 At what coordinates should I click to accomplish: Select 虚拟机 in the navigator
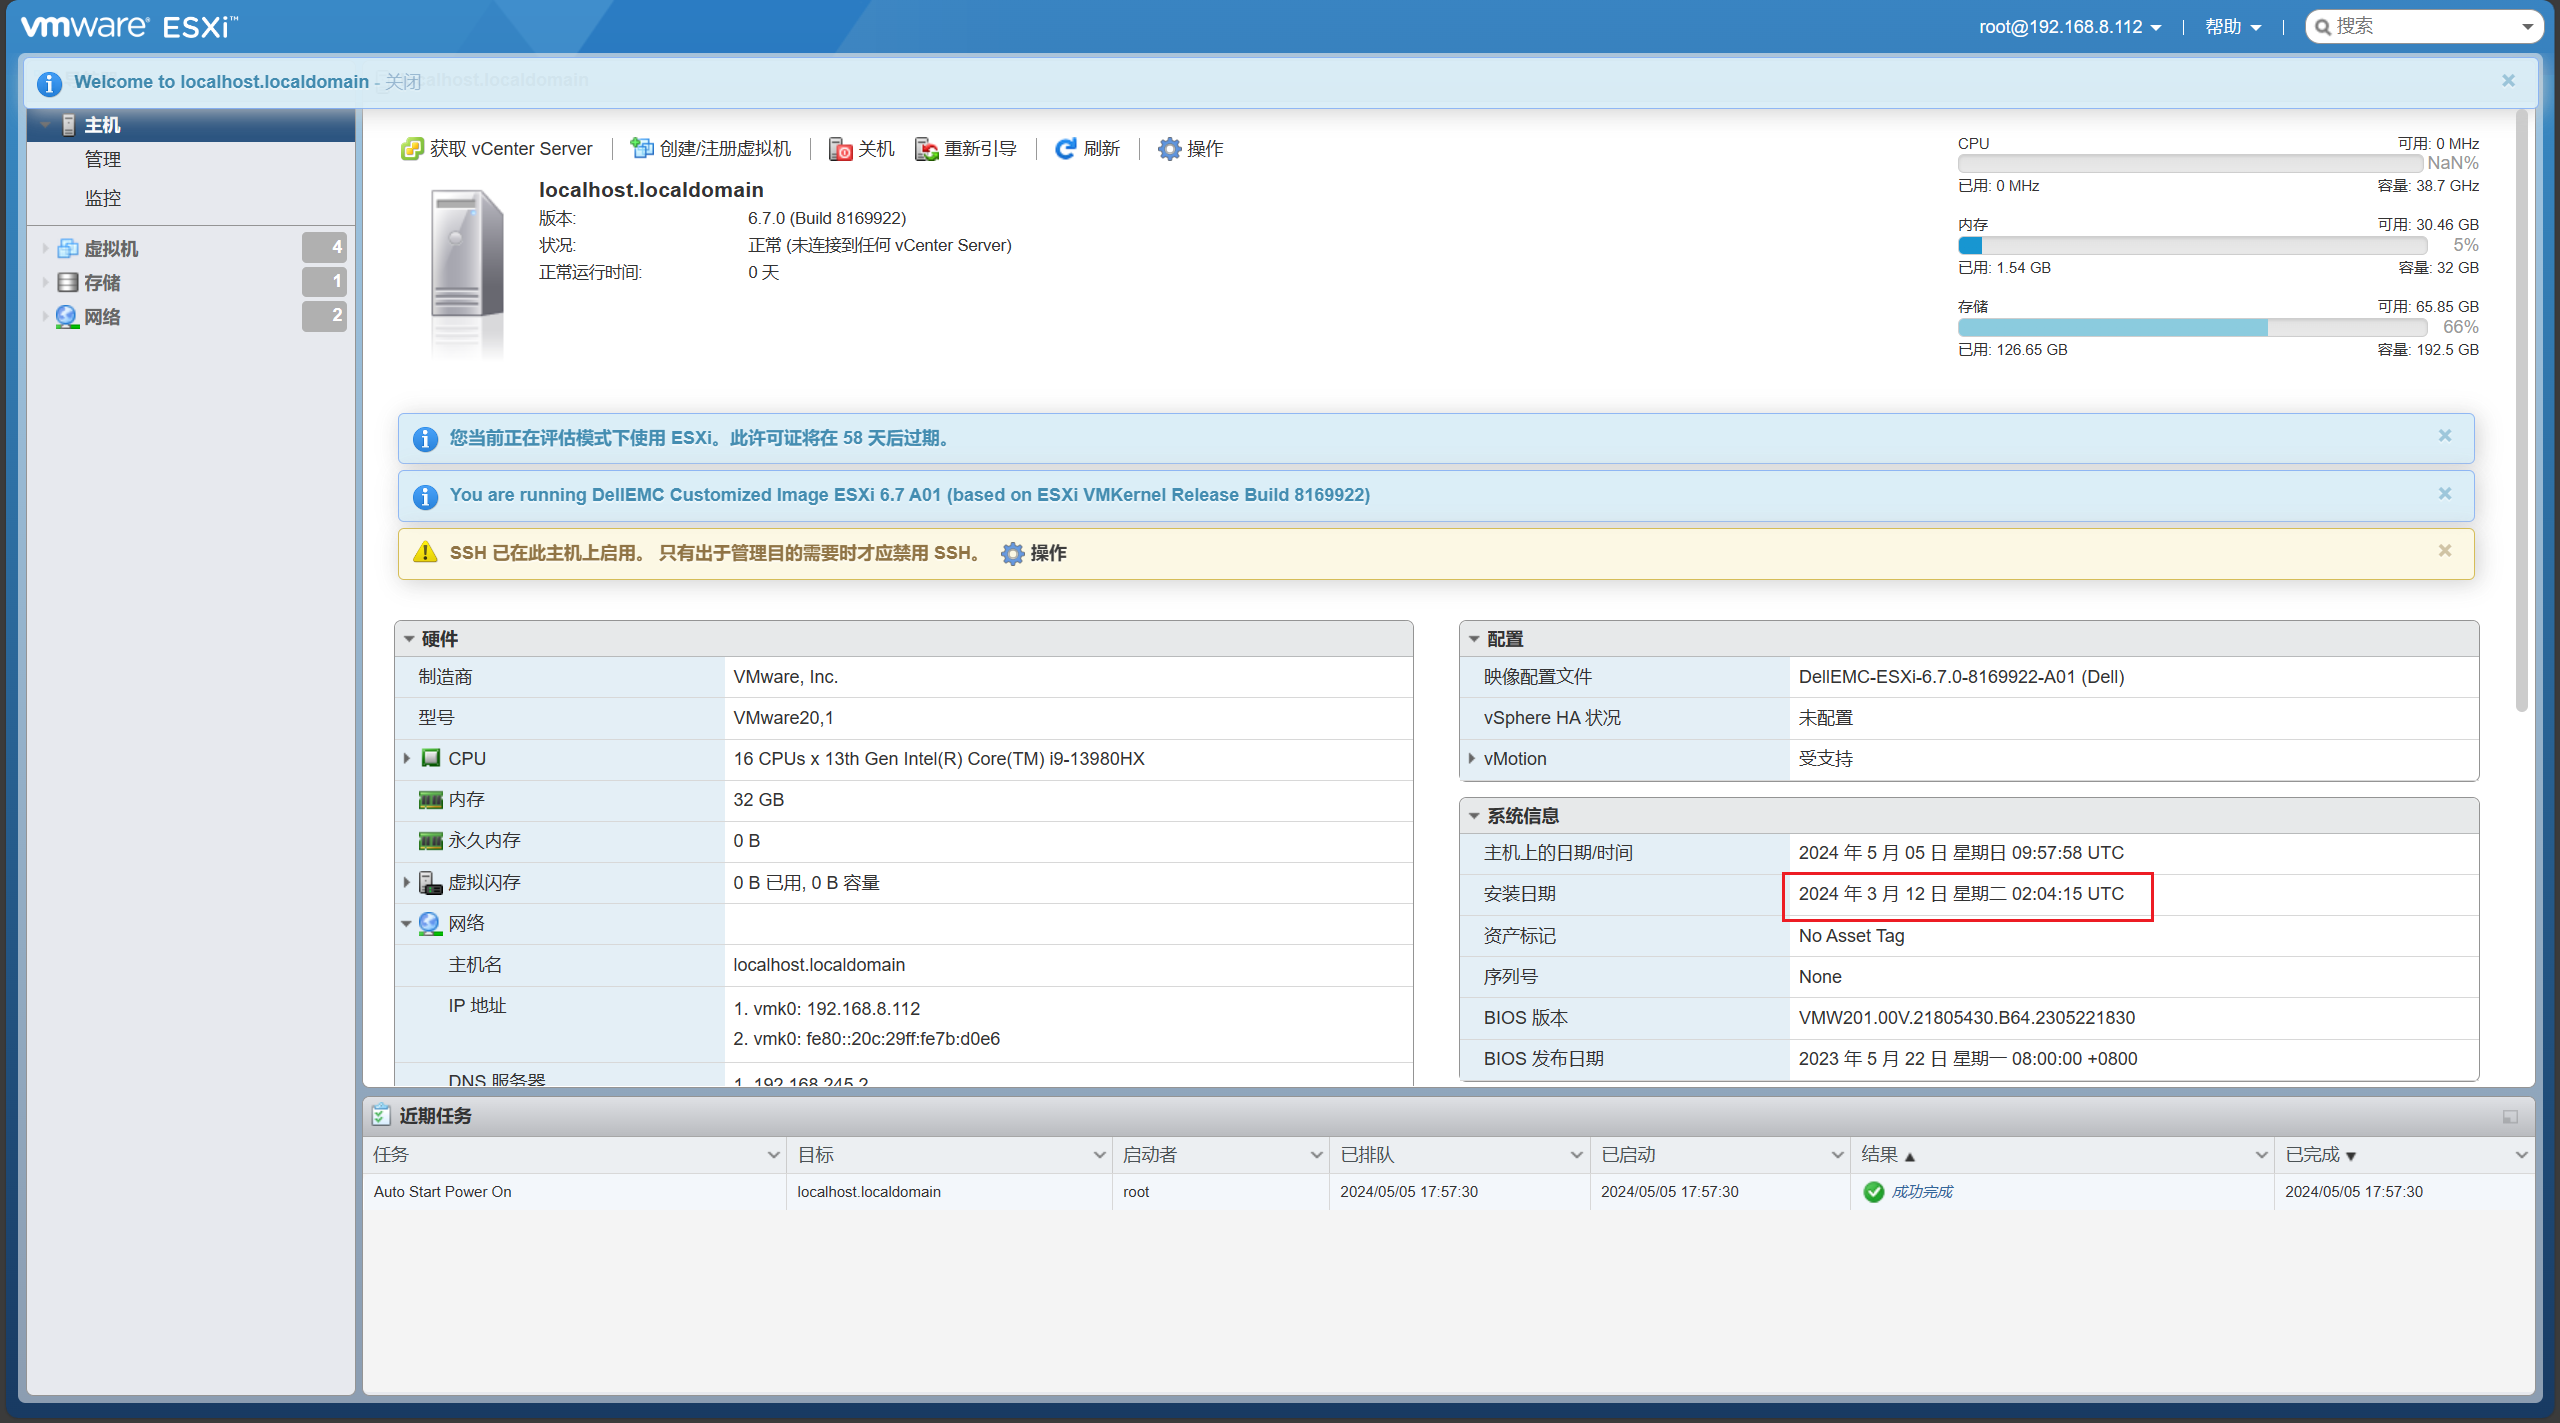click(110, 248)
